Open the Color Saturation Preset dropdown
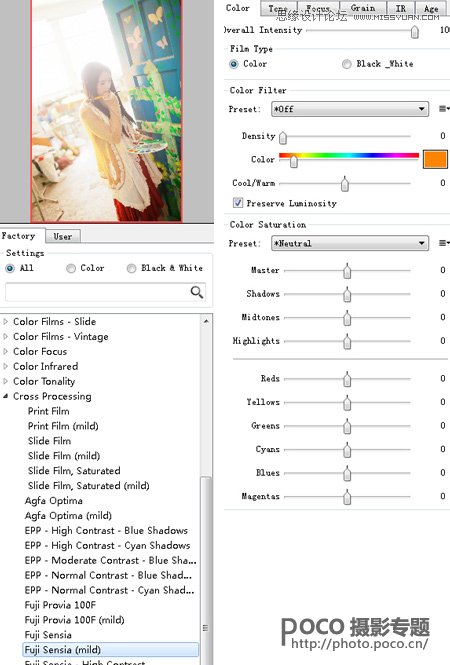This screenshot has height=665, width=450. pos(350,243)
